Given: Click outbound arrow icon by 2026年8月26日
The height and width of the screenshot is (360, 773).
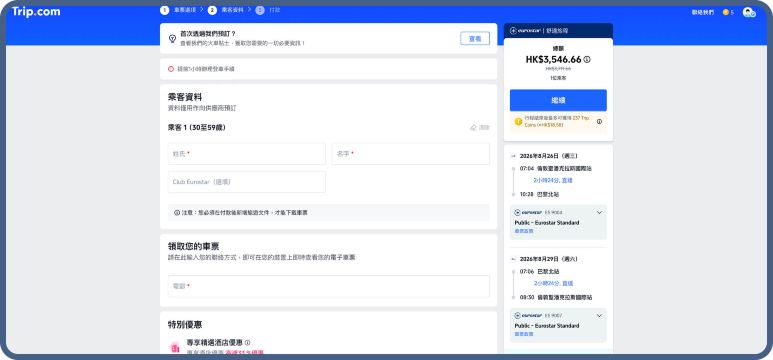Looking at the screenshot, I should (513, 156).
